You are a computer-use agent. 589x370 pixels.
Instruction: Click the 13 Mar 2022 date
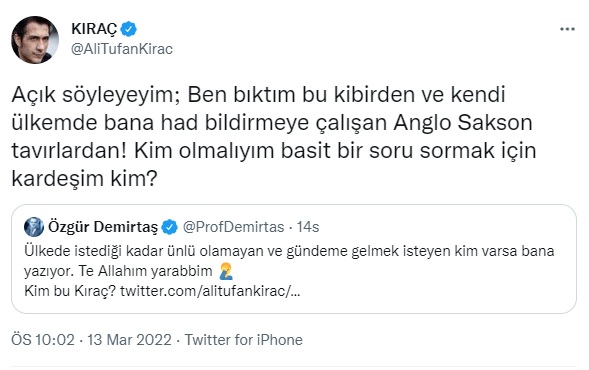129,340
